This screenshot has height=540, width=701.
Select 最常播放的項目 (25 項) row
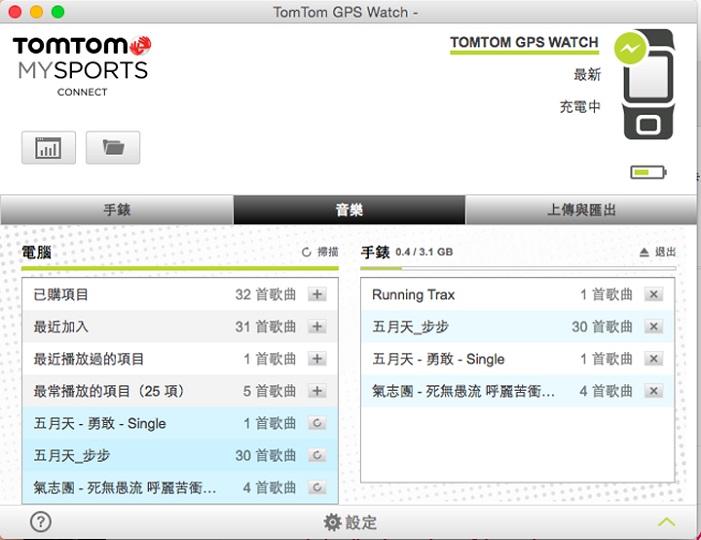point(180,391)
